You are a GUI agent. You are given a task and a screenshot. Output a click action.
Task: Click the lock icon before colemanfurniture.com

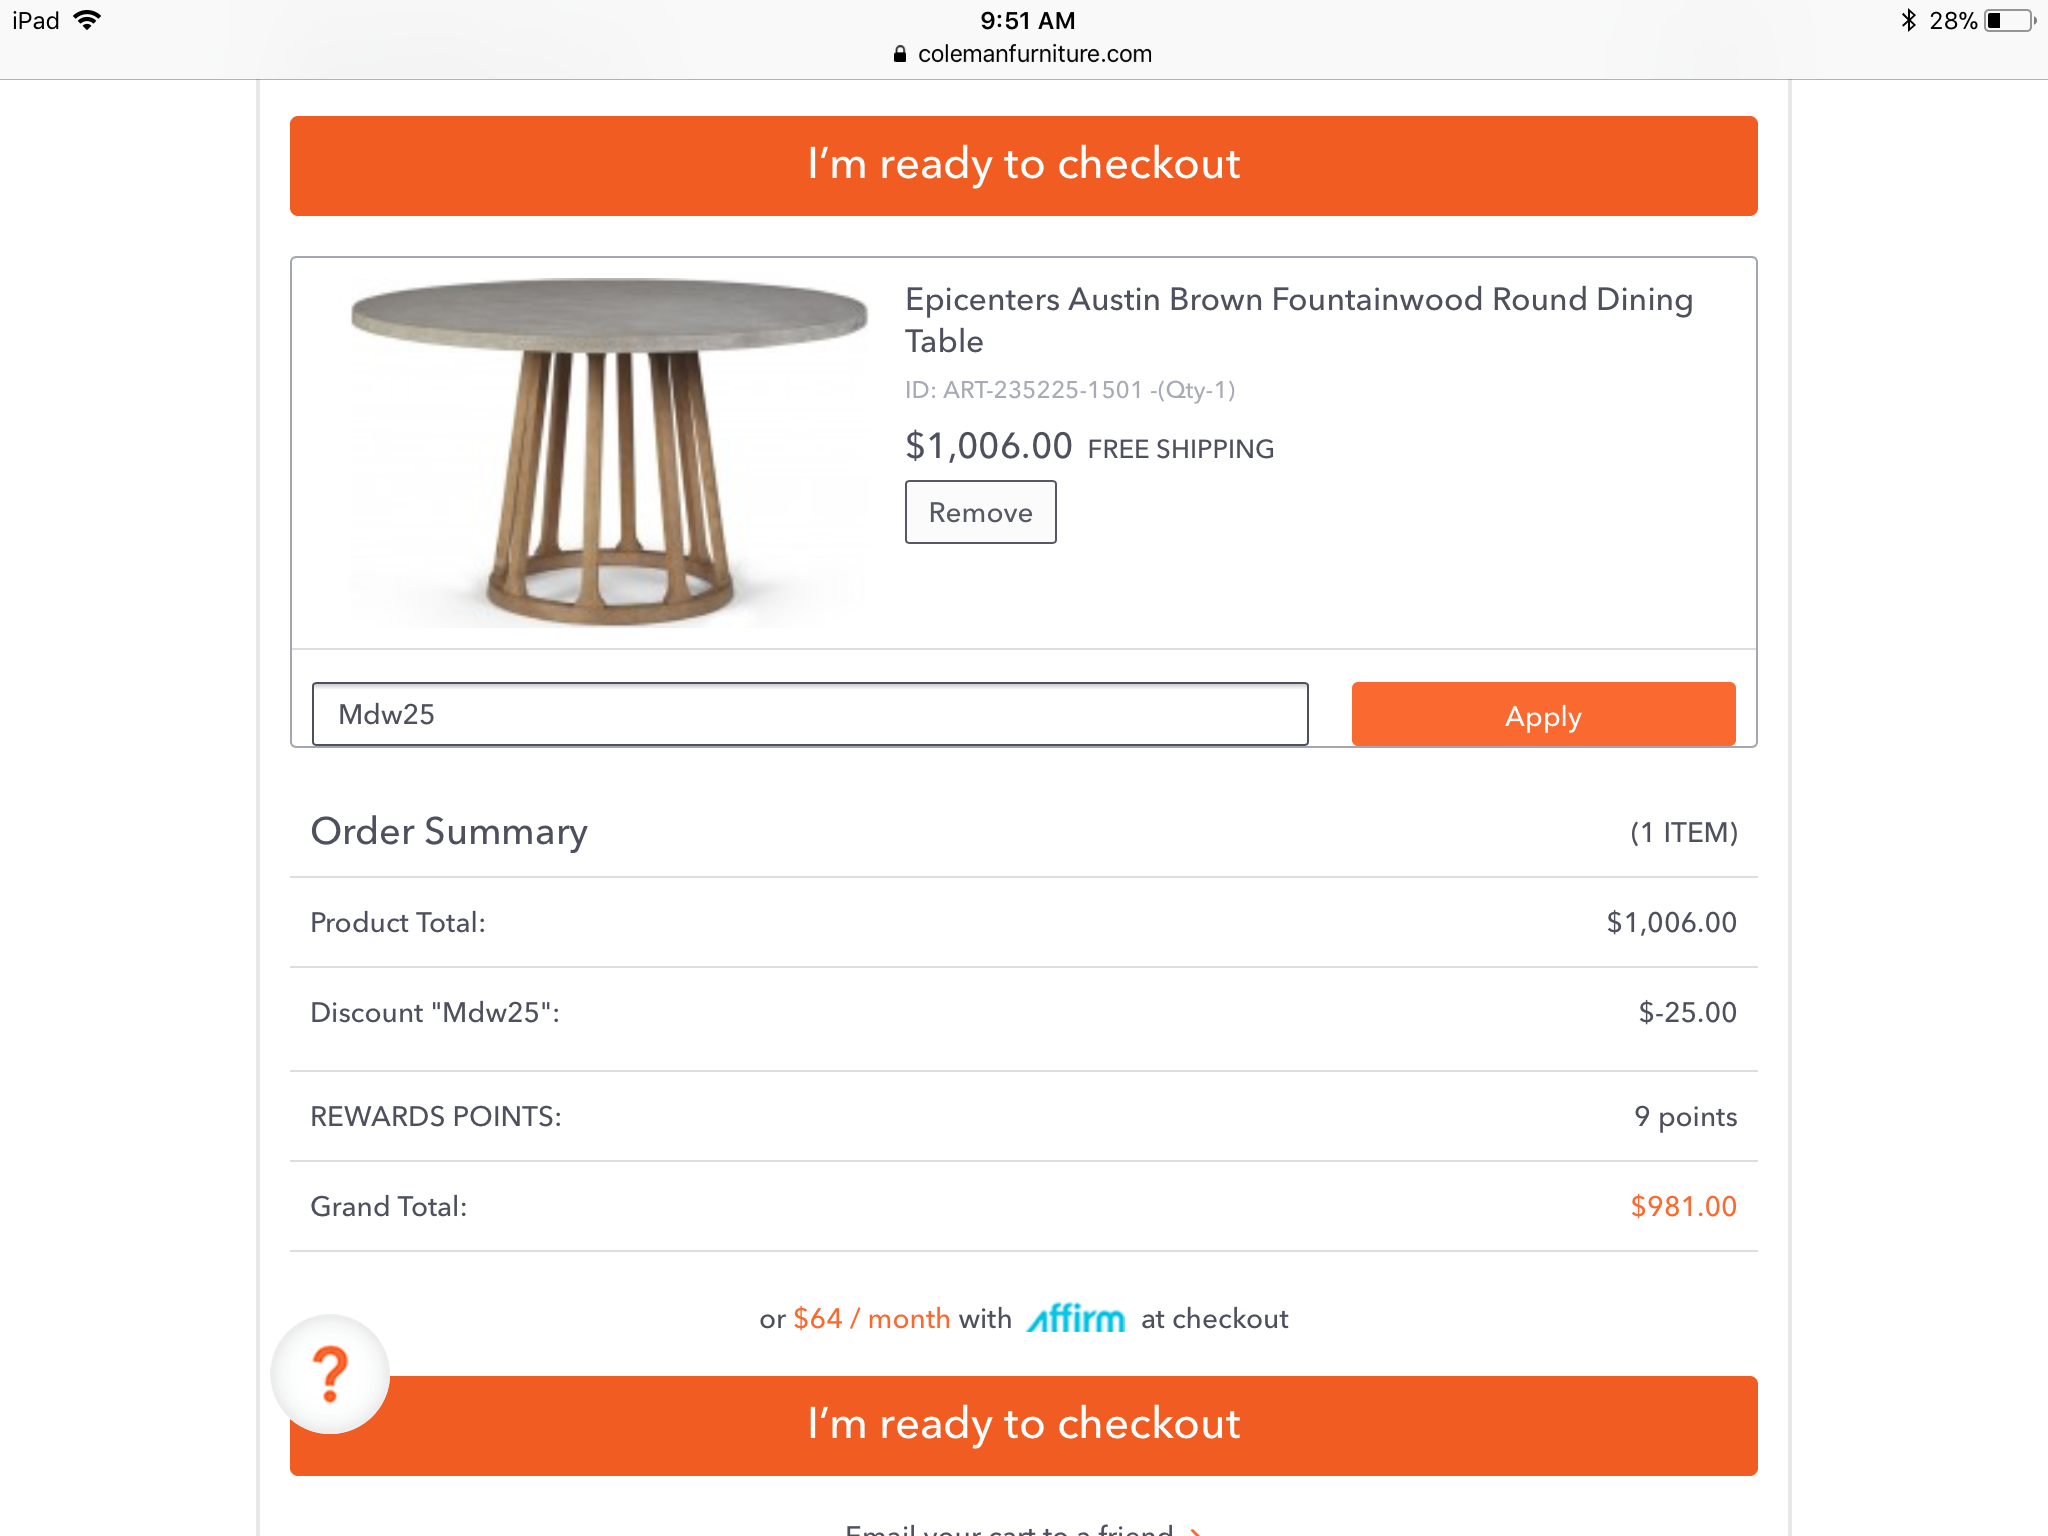899,54
